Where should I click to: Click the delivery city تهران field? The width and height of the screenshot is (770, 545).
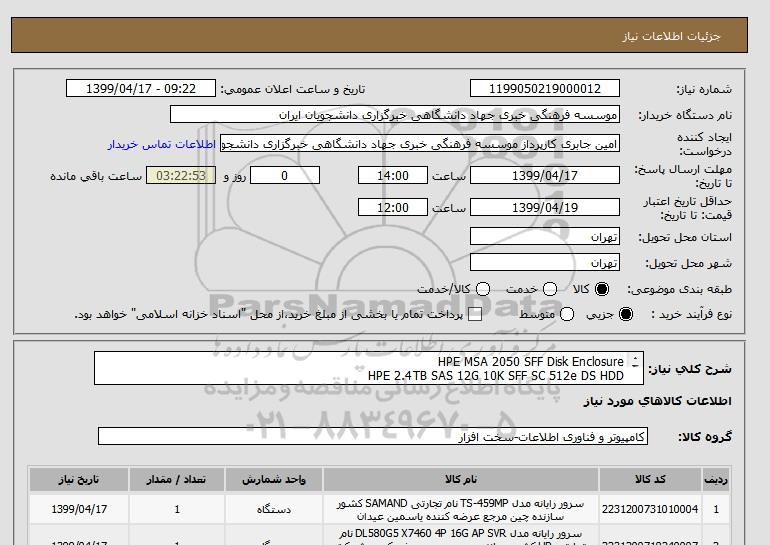545,262
